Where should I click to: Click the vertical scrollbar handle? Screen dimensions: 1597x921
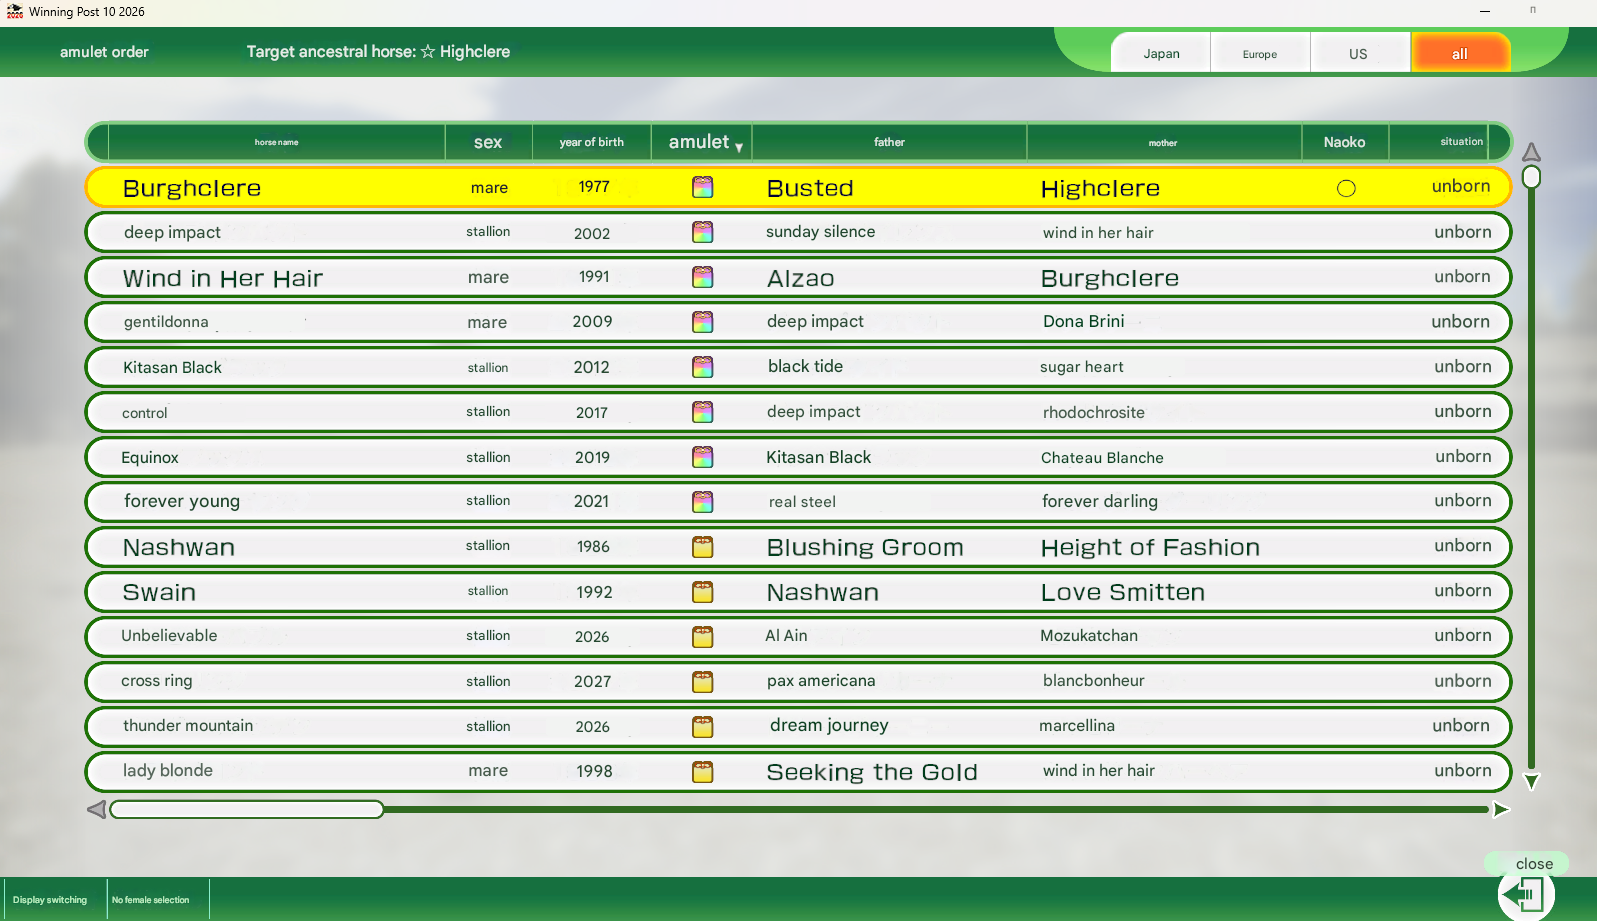(1531, 177)
